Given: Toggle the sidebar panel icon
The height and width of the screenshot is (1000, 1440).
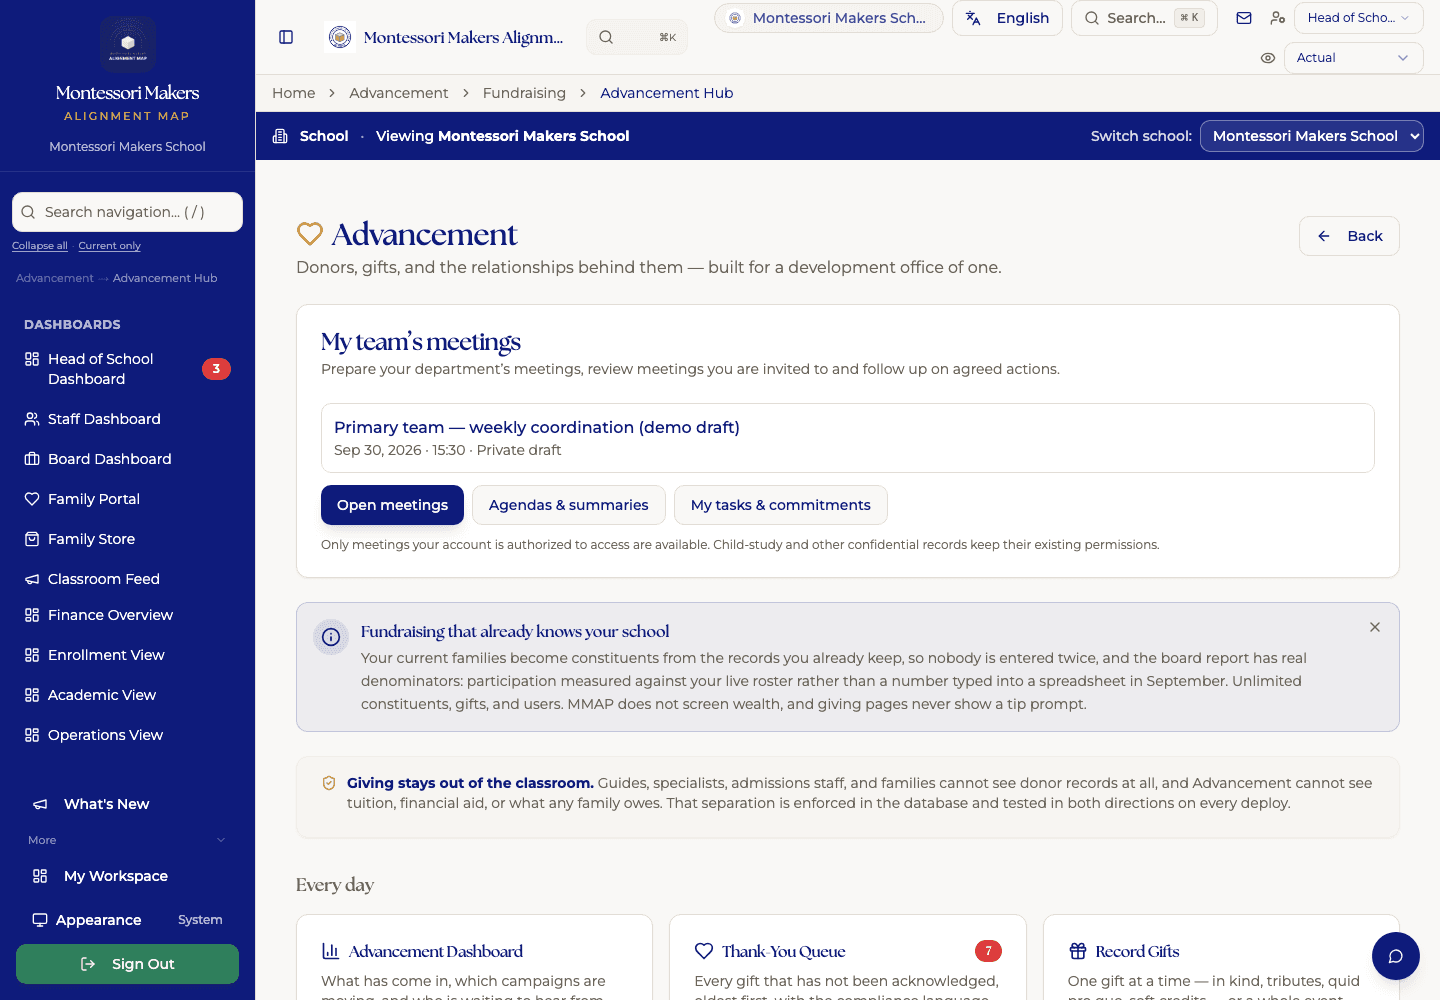Looking at the screenshot, I should click(x=286, y=37).
